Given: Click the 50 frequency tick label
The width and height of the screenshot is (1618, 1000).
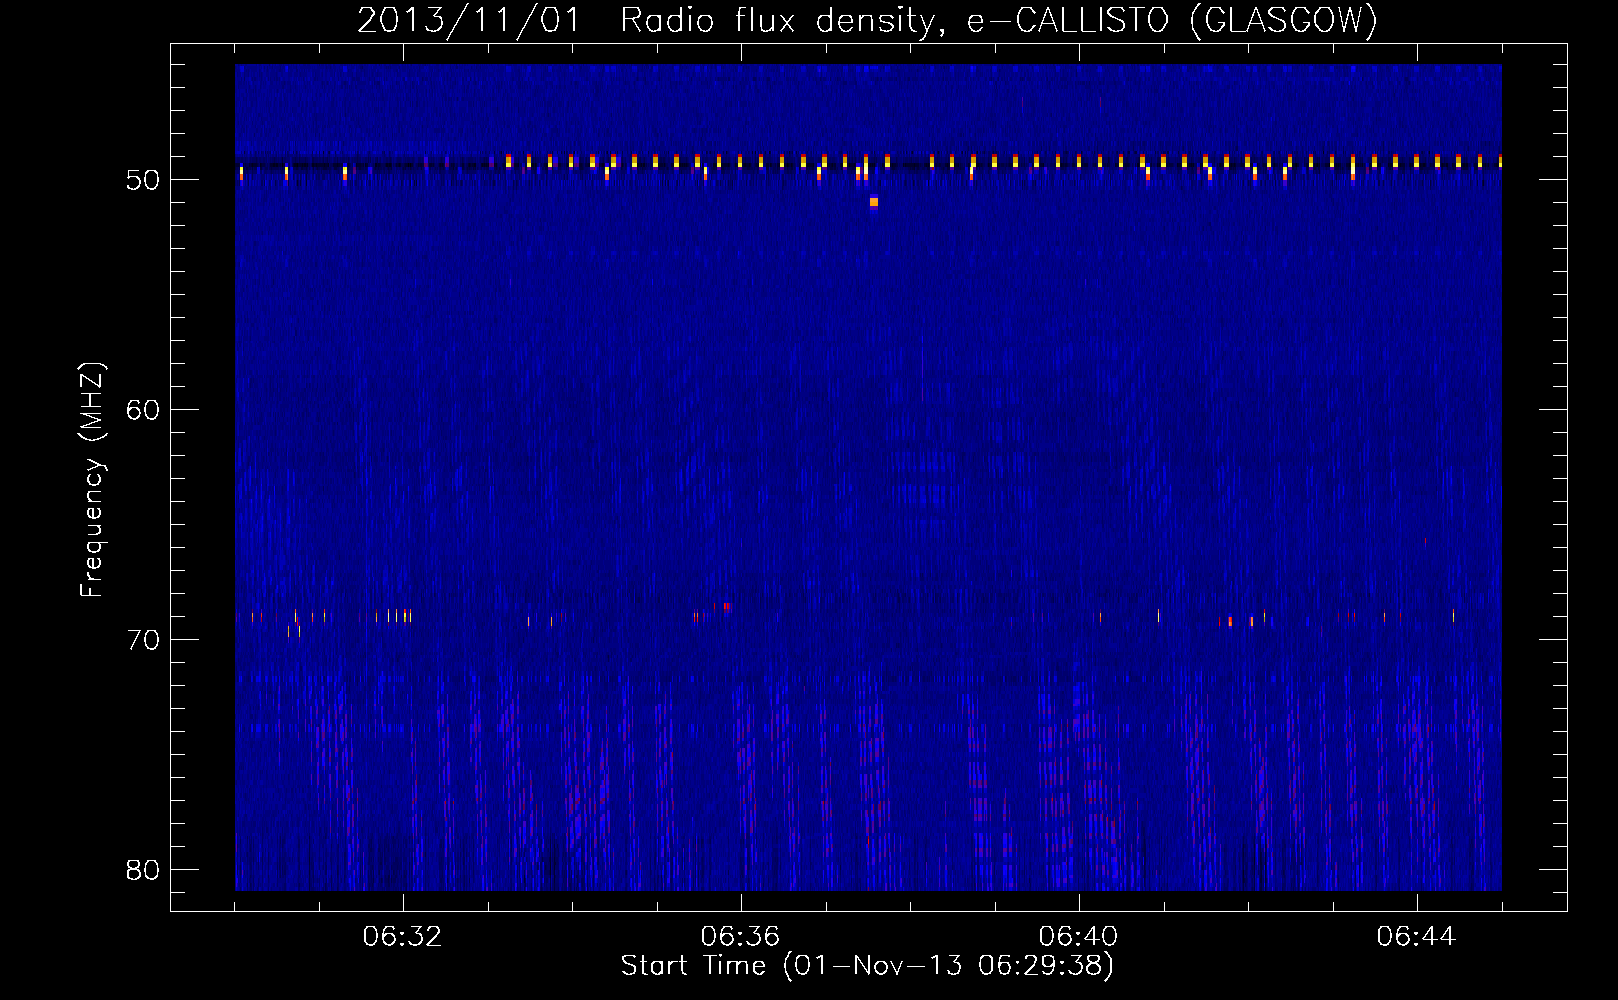Looking at the screenshot, I should click(x=143, y=180).
